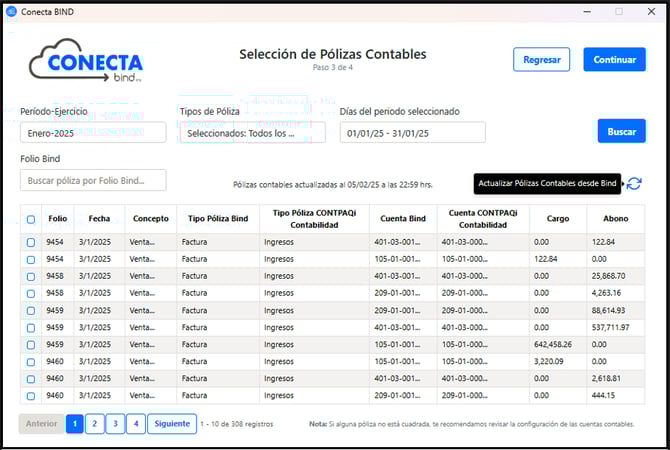Image resolution: width=670 pixels, height=450 pixels.
Task: Open the Tipos de Póliza dropdown
Action: 253,133
